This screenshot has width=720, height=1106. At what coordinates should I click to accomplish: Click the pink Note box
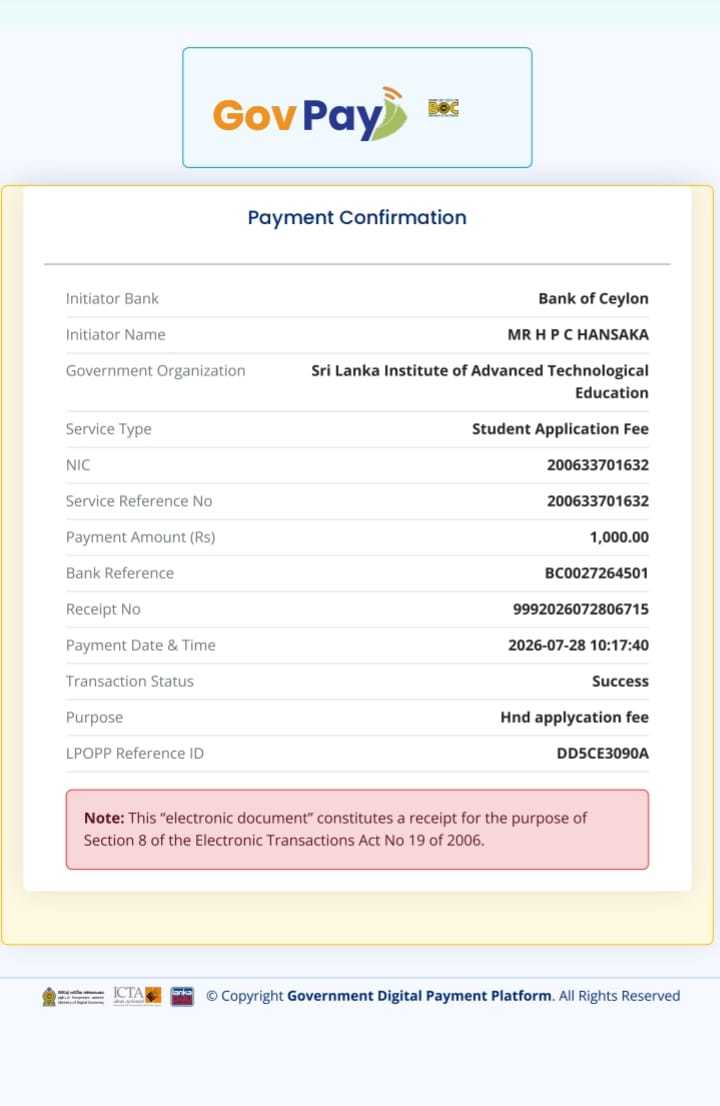[357, 830]
